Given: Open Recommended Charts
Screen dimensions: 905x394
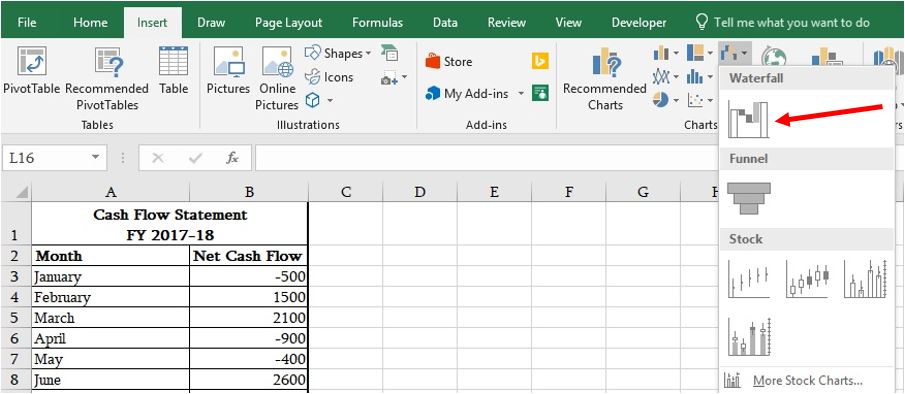Looking at the screenshot, I should point(605,78).
